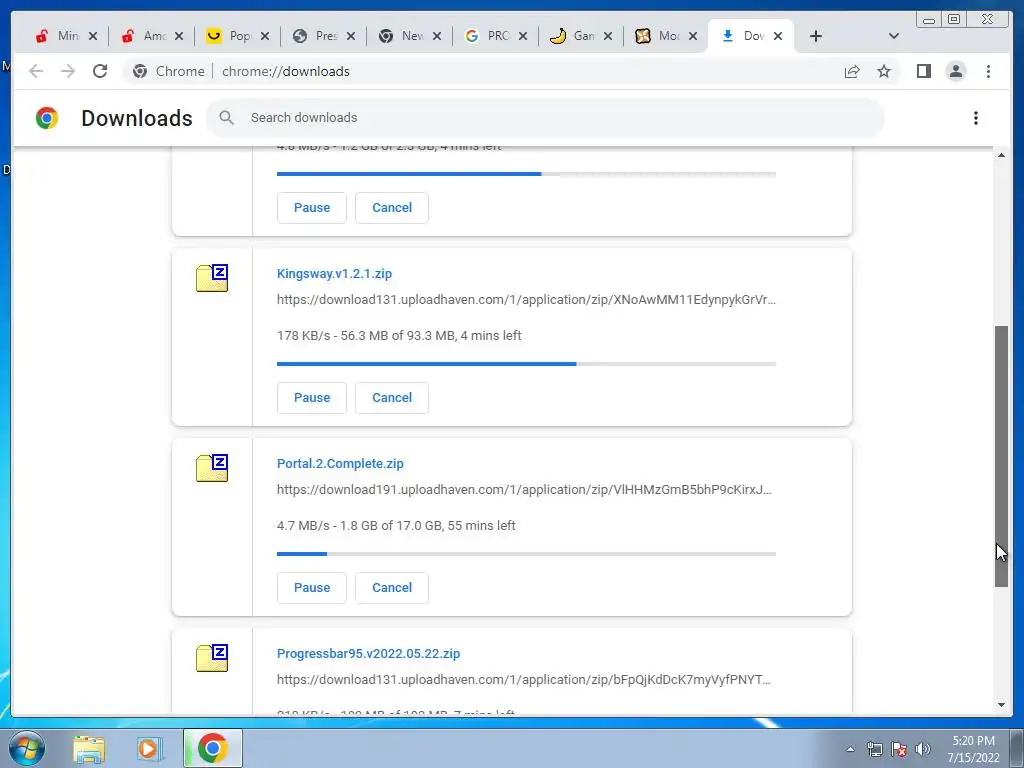The image size is (1024, 768).
Task: Click the Chrome logo beside Downloads
Action: click(x=46, y=118)
